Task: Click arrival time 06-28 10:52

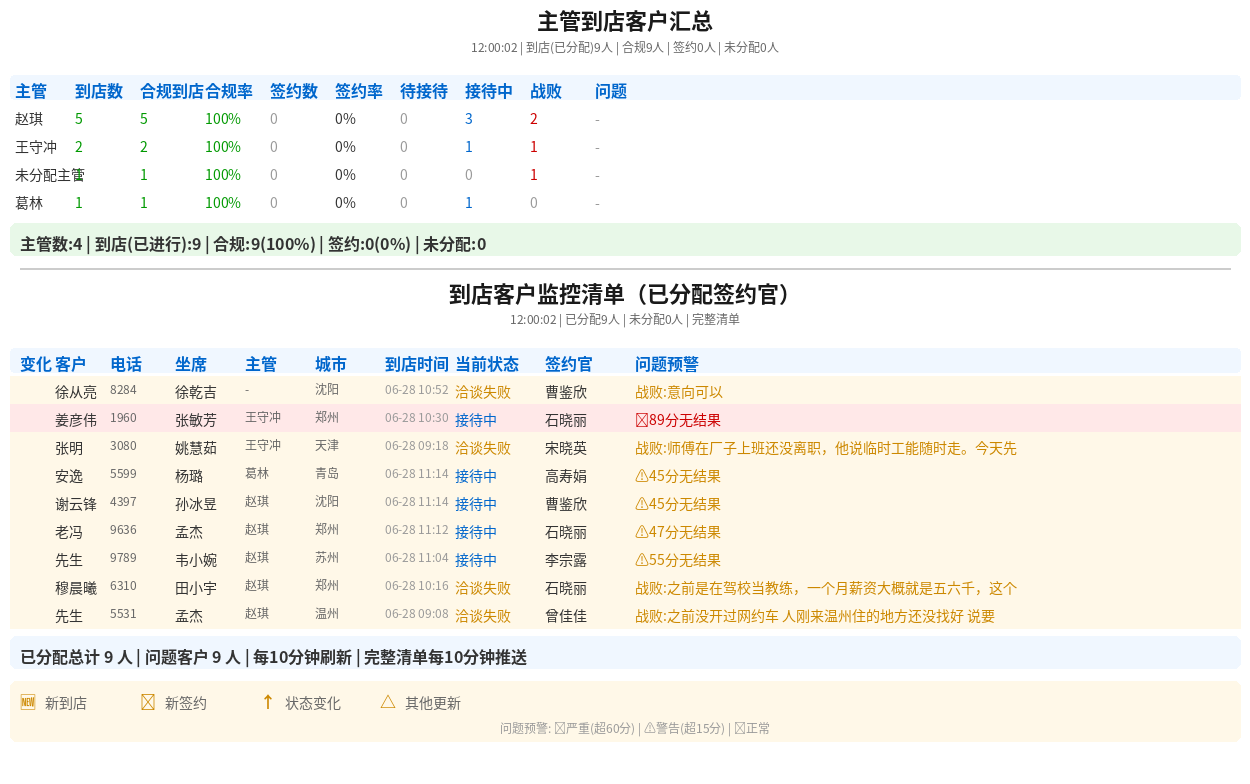Action: click(417, 389)
